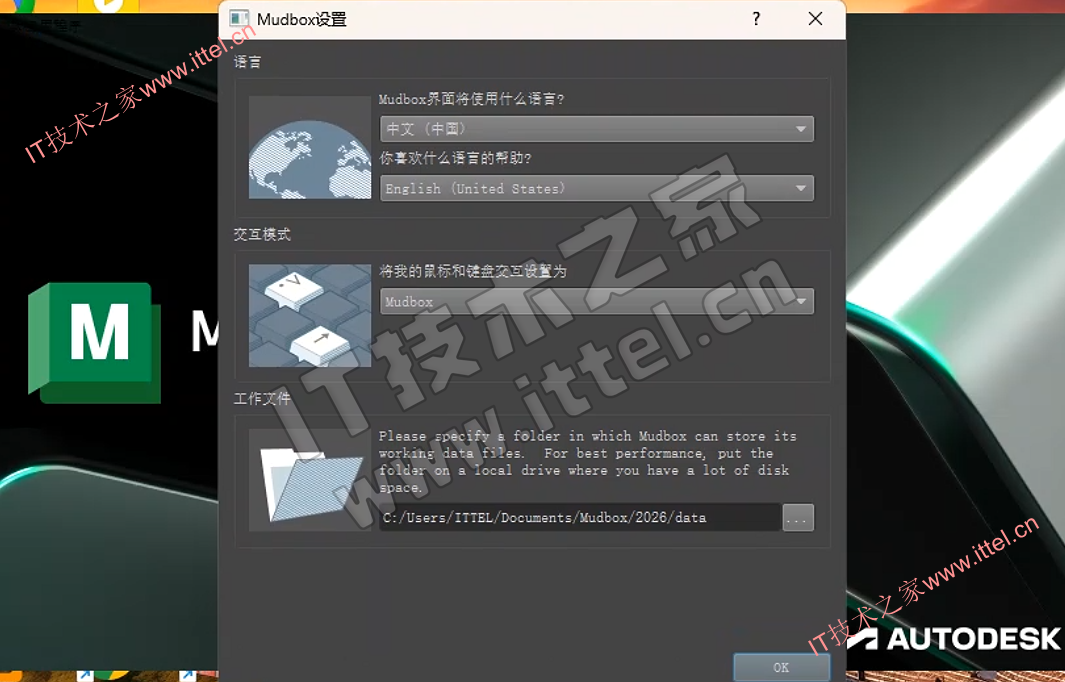This screenshot has height=682, width=1065.
Task: Browse for a working folder with the ... button
Action: [x=798, y=518]
